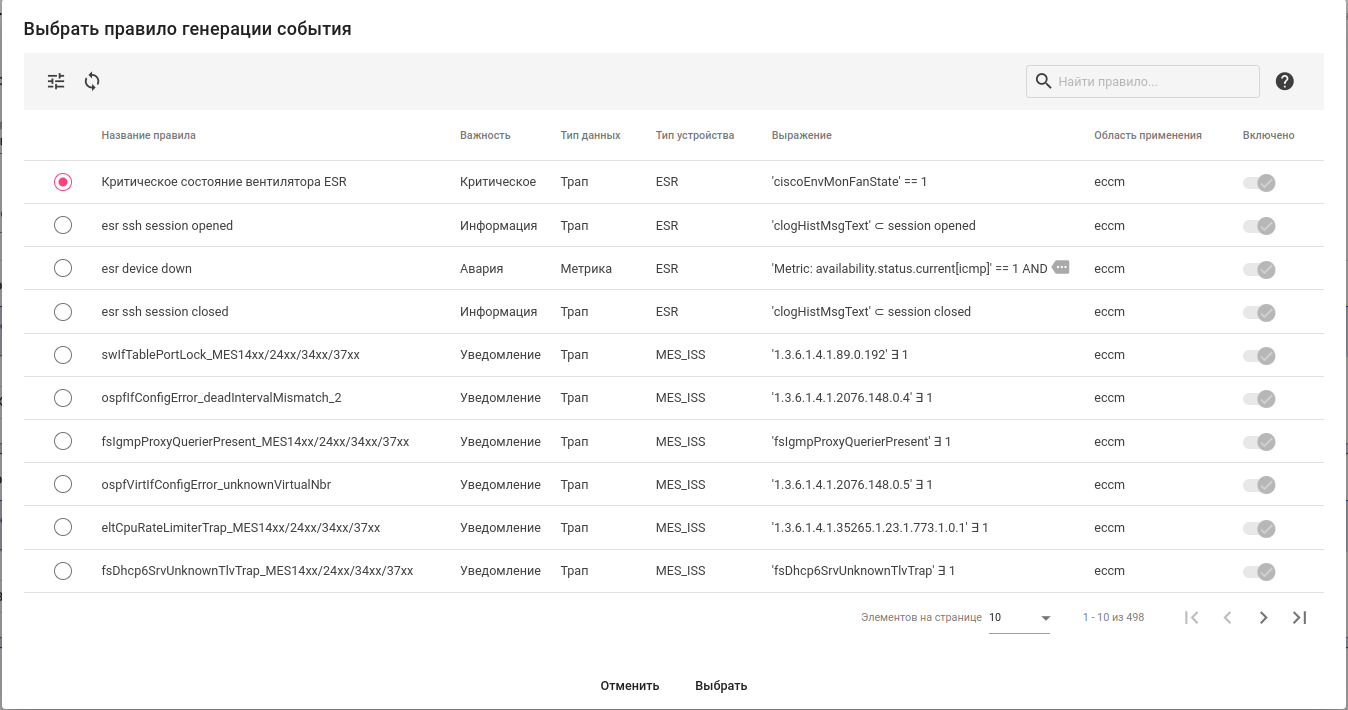Sort by Тип устройства column header
This screenshot has width=1348, height=710.
[695, 136]
